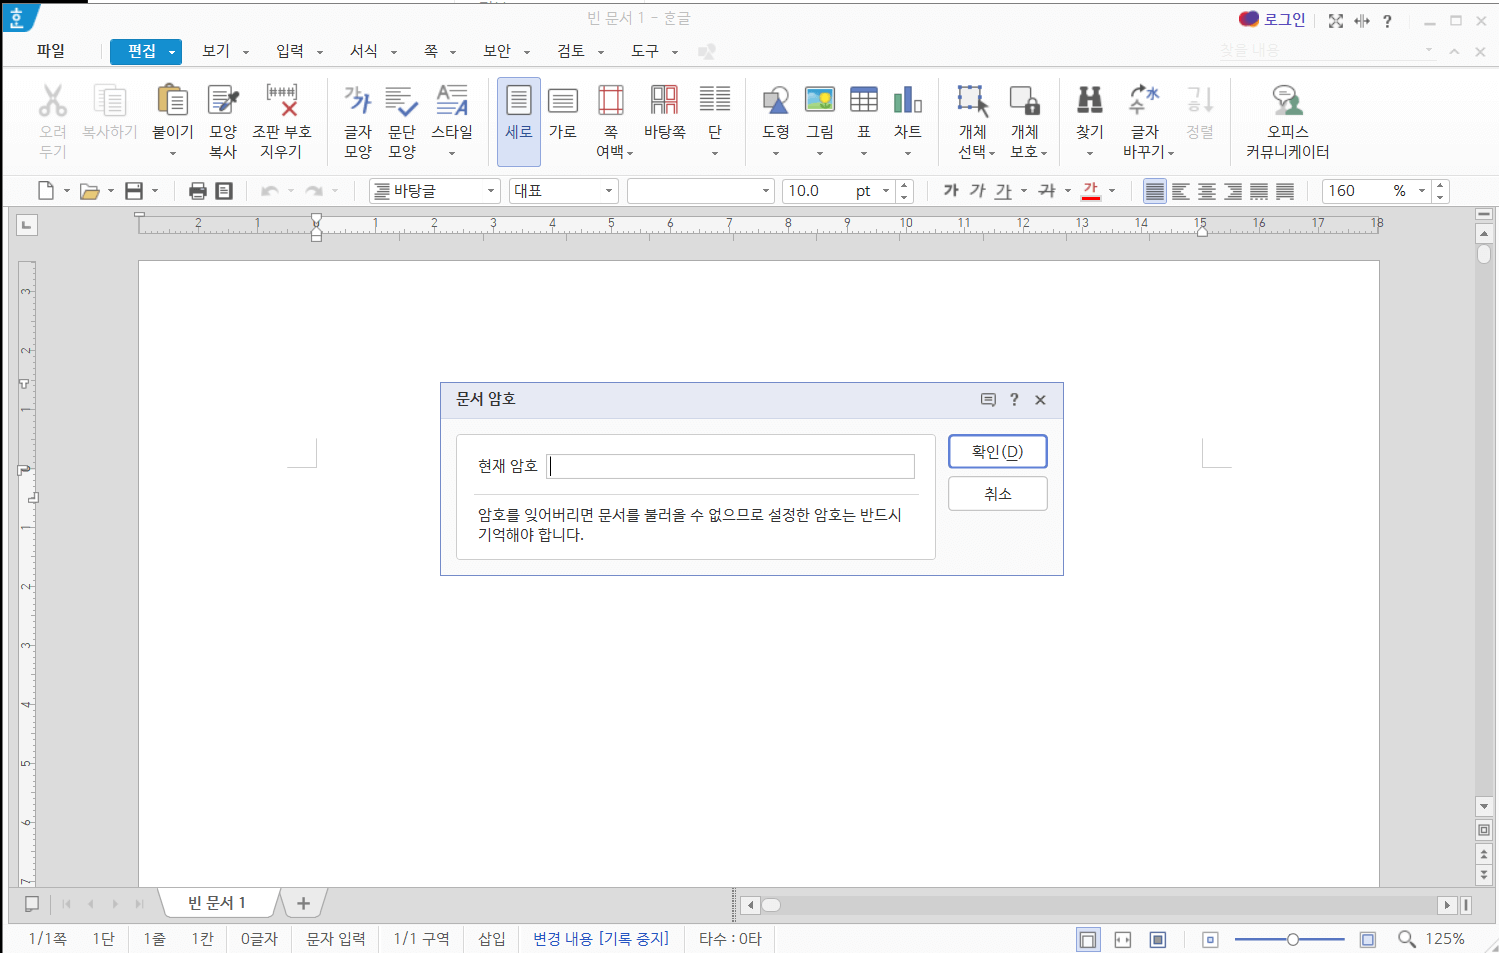Screen dimensions: 1499x953
Task: Click the 오피스 커뮤니케이터 icon
Action: click(x=1287, y=100)
